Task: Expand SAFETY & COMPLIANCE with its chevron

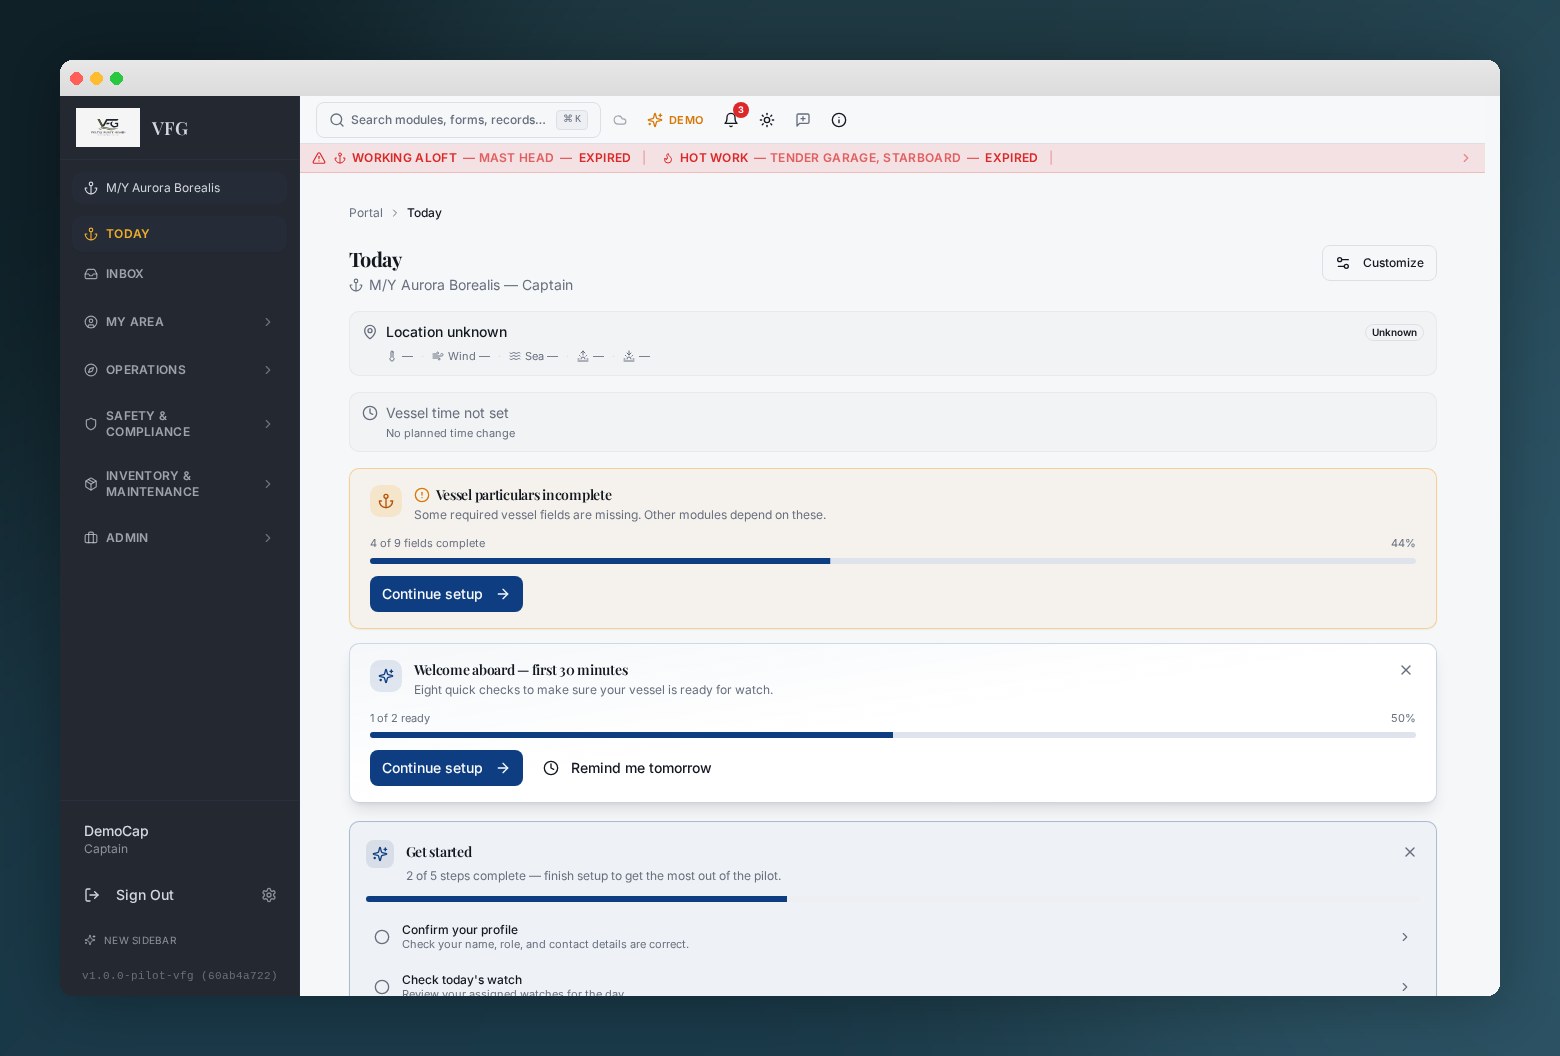Action: (268, 424)
